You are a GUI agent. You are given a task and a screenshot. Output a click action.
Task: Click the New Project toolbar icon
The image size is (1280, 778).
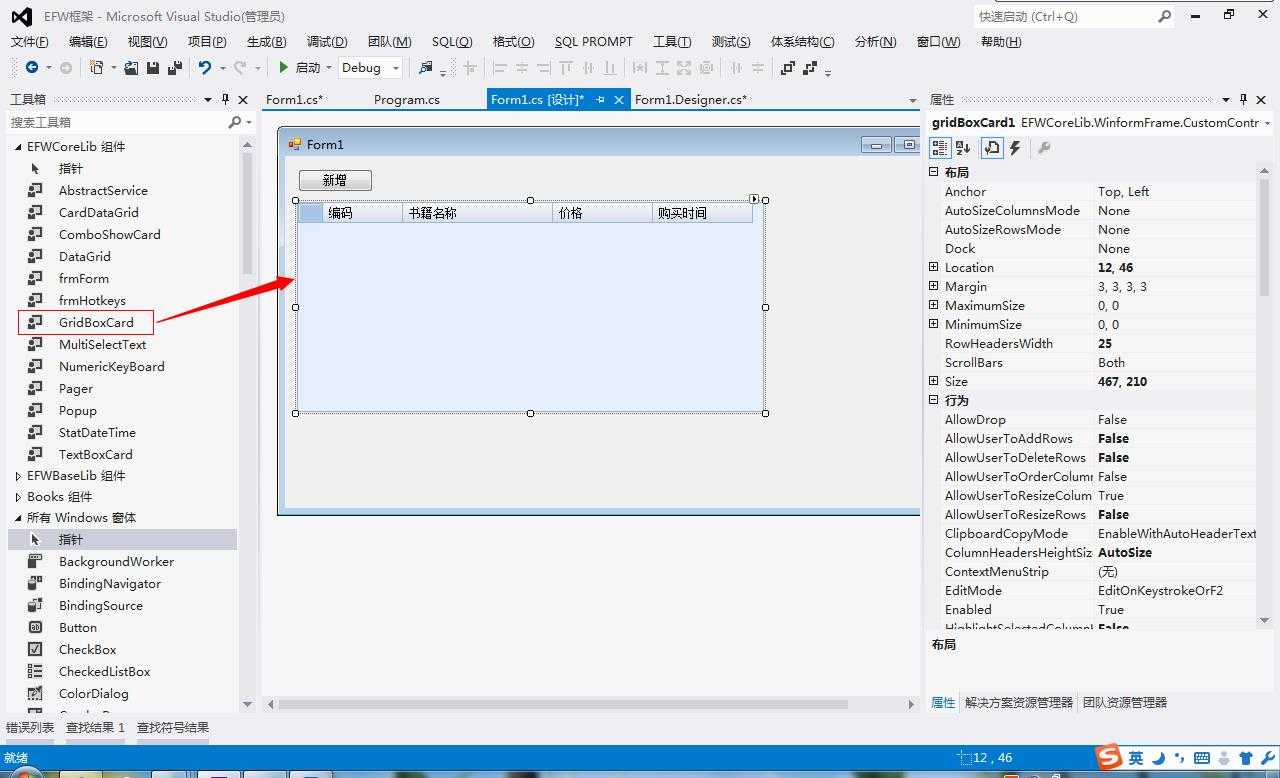(96, 68)
